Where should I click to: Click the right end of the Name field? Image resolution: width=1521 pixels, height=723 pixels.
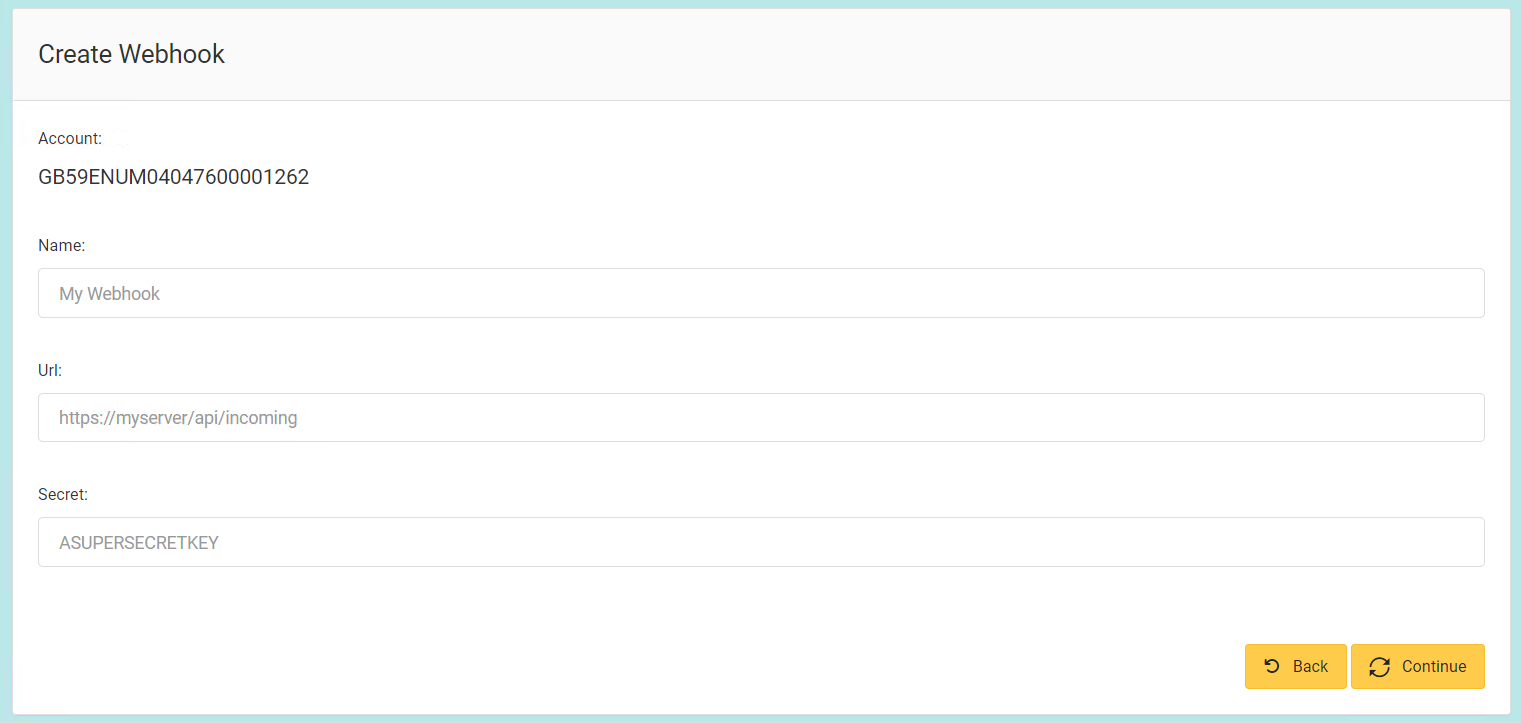[x=1460, y=293]
